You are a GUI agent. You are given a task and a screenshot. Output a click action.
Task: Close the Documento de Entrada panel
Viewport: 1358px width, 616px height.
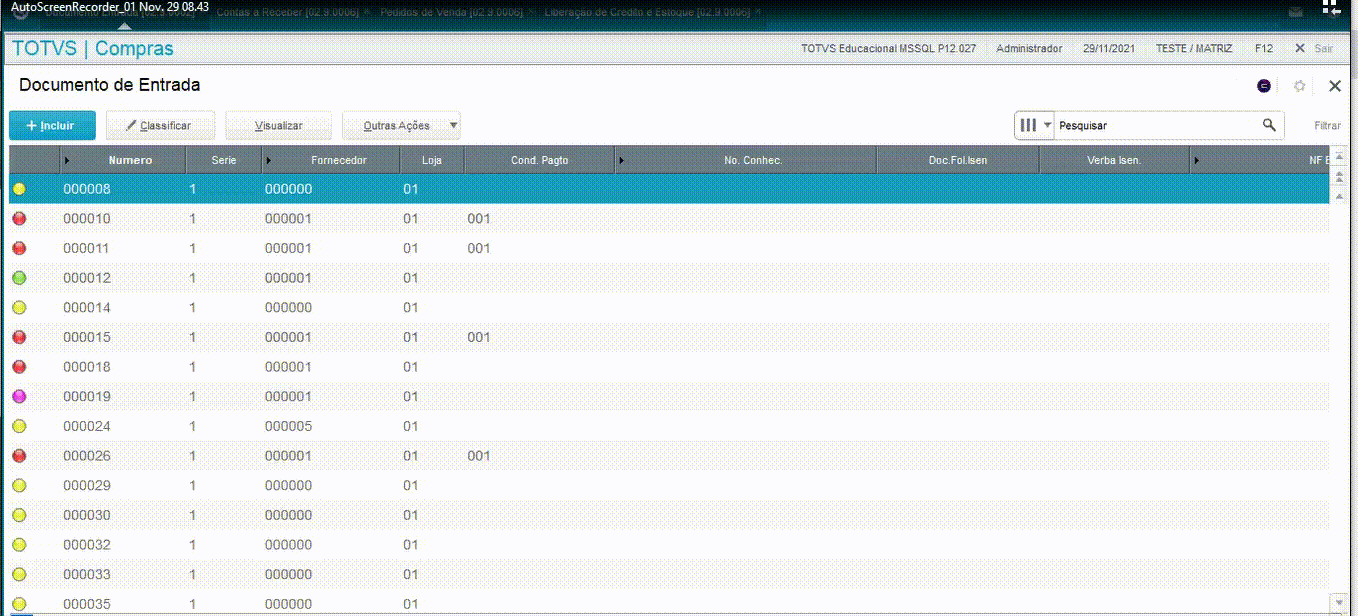point(1335,86)
